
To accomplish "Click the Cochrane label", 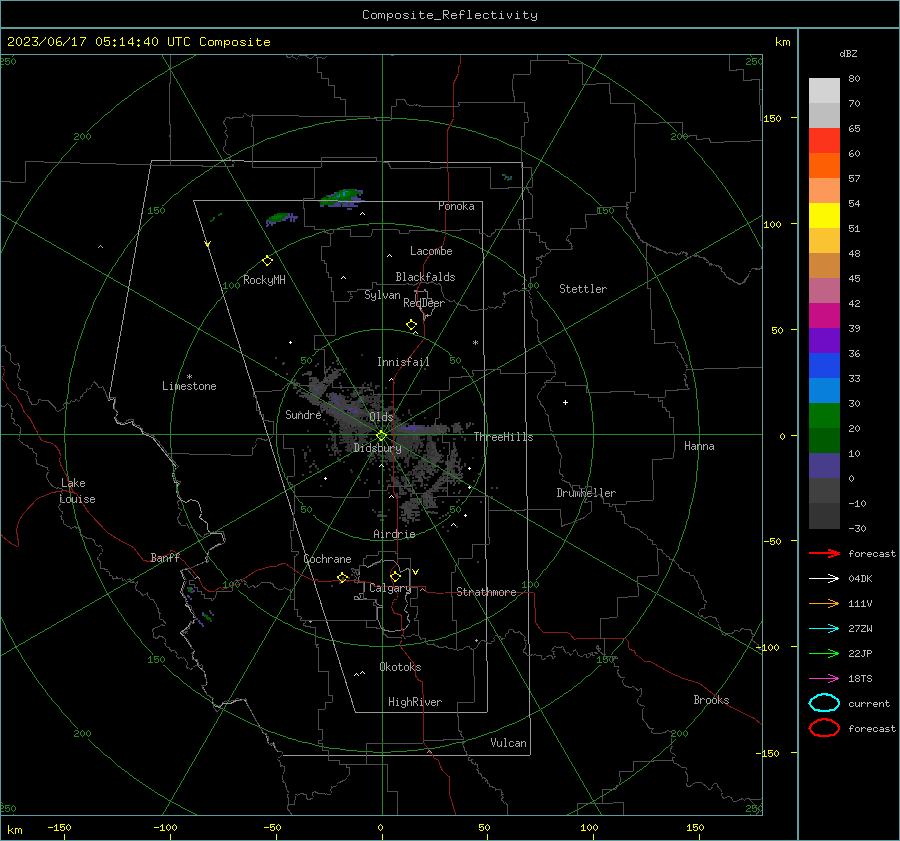I will (327, 559).
